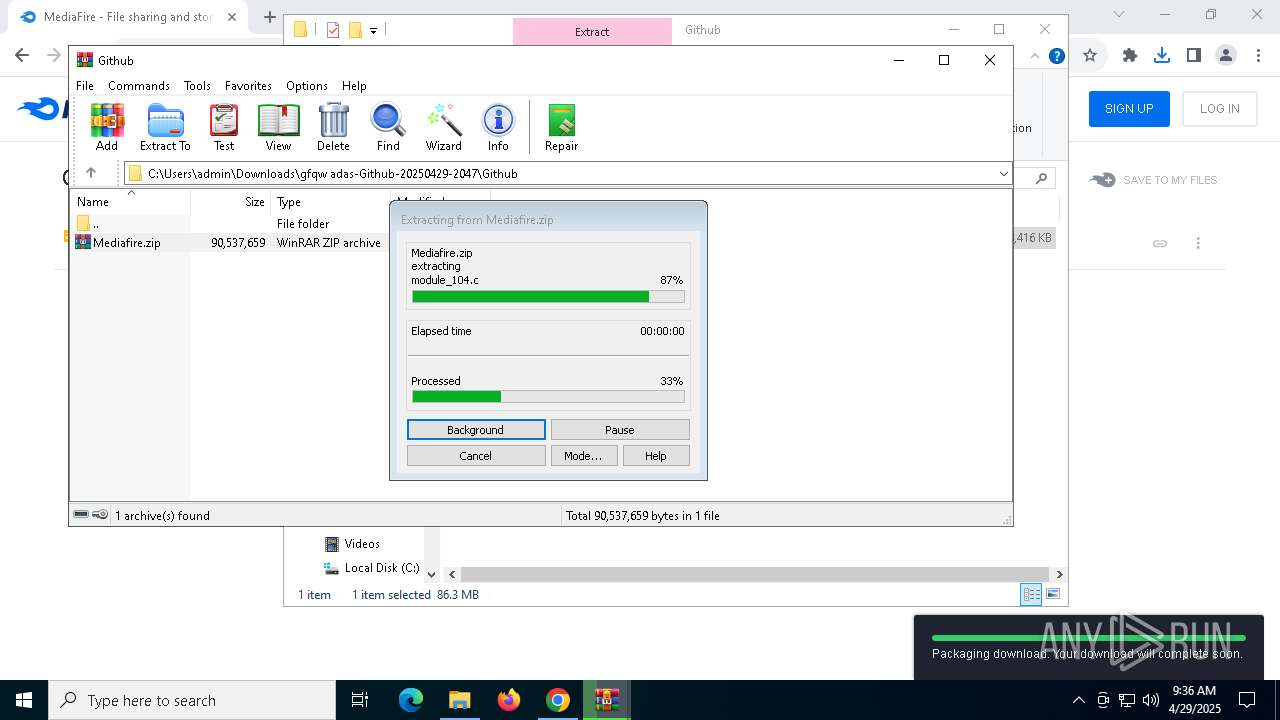Viewport: 1280px width, 720px height.
Task: Open three-dot menu on MediaFire file row
Action: [1198, 243]
